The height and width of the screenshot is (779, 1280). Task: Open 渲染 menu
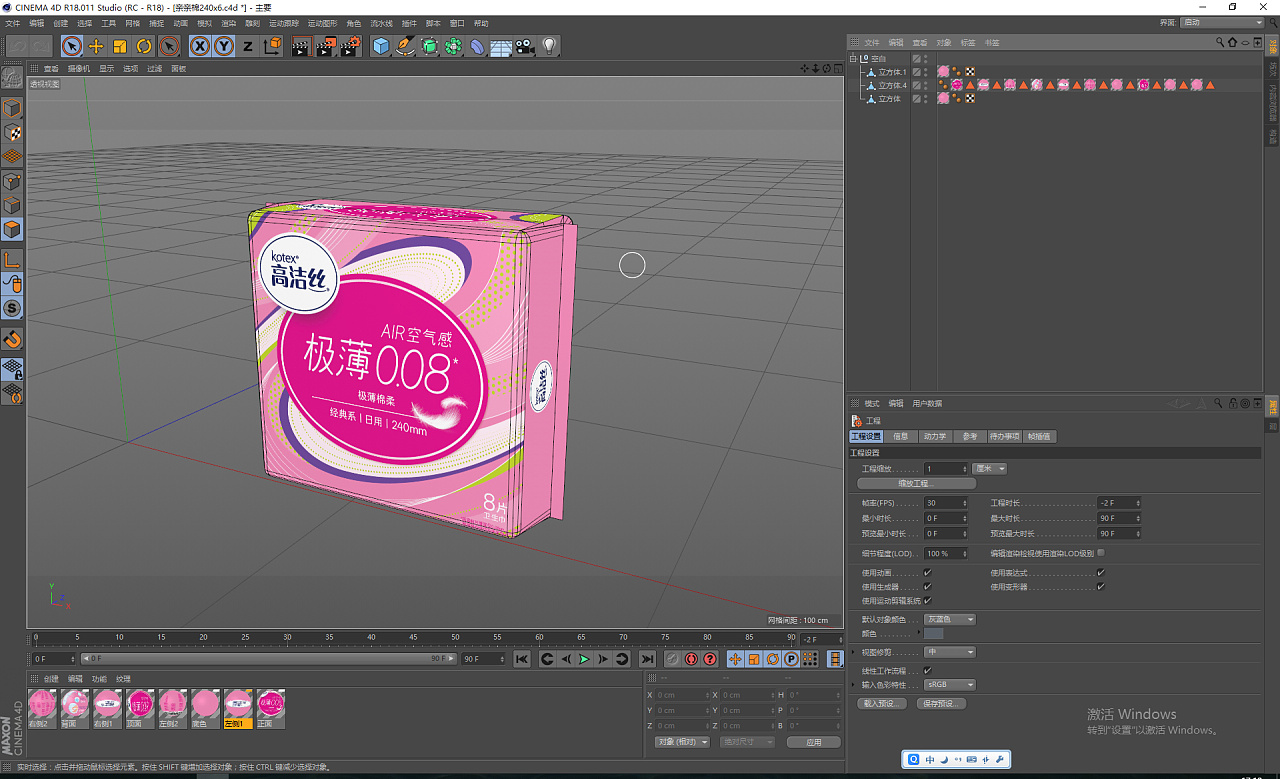click(x=229, y=22)
